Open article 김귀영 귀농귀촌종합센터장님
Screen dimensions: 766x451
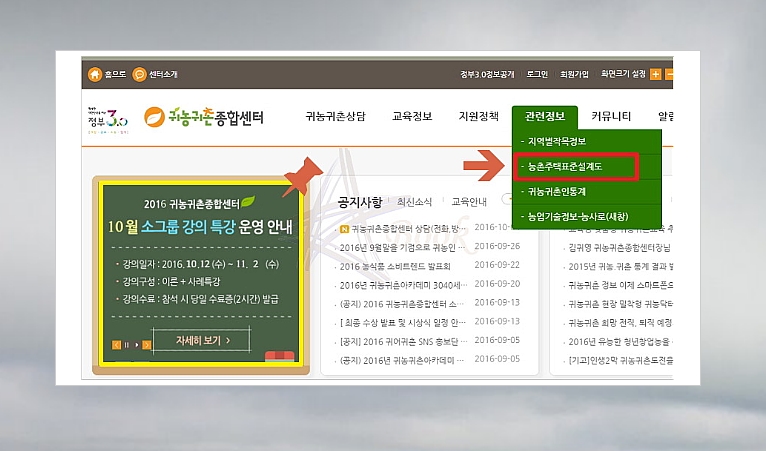(x=619, y=248)
